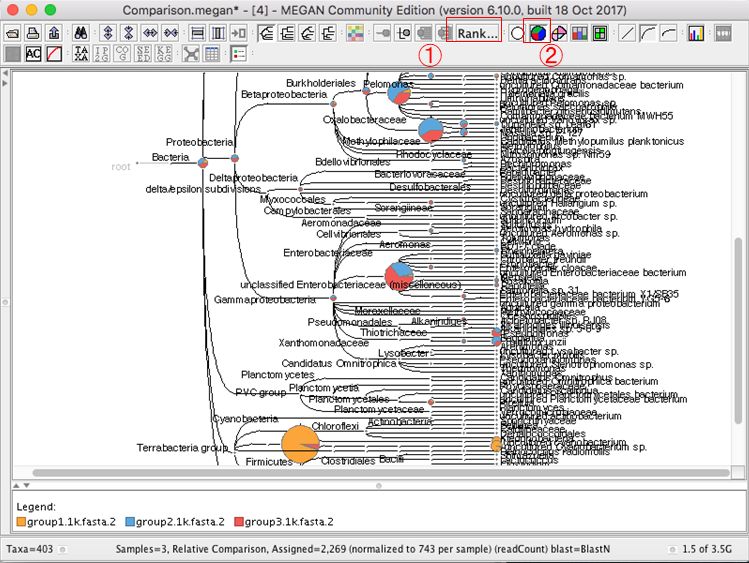This screenshot has height=563, width=749.
Task: Select the Firmicutes orange pie node
Action: click(299, 445)
